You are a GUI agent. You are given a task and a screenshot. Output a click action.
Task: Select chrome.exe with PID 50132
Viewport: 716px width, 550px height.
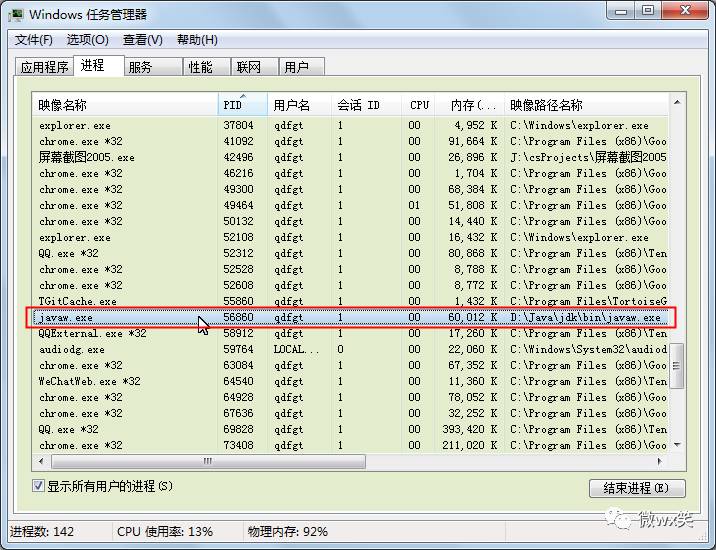350,221
